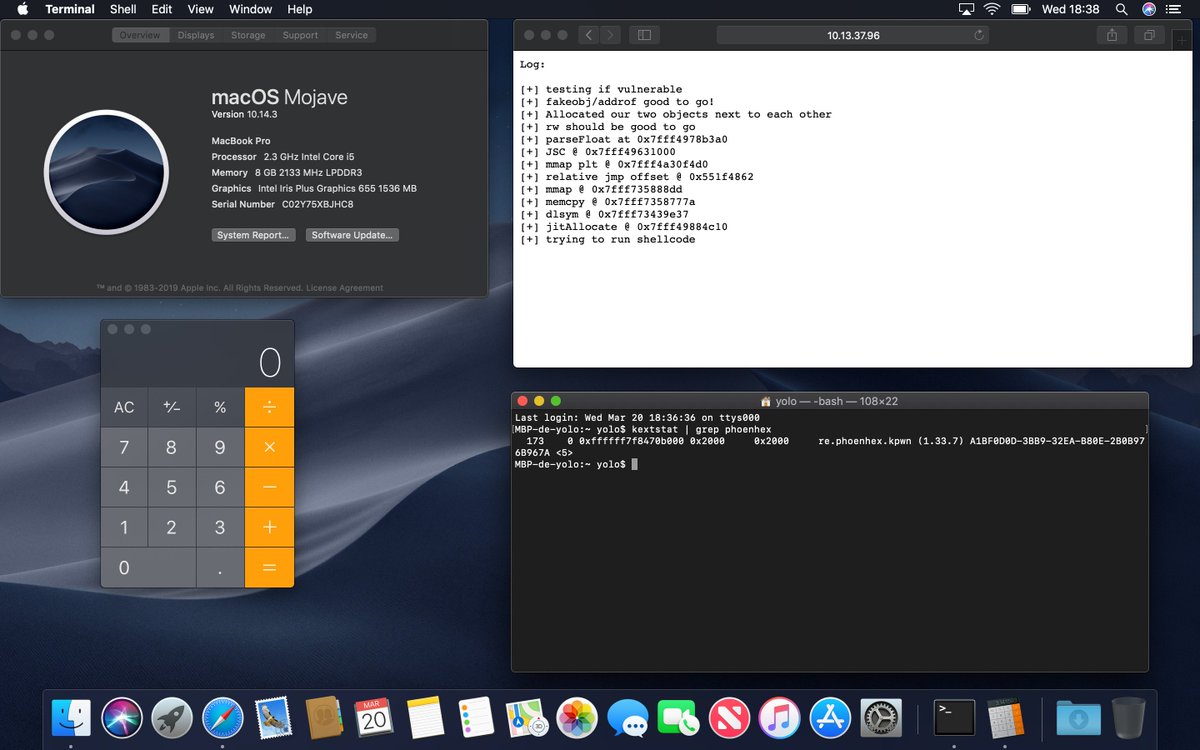Open Finder from the Dock

click(71, 717)
